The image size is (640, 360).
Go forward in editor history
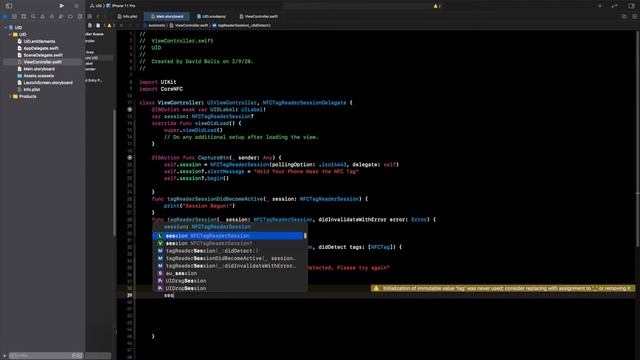[105, 16]
